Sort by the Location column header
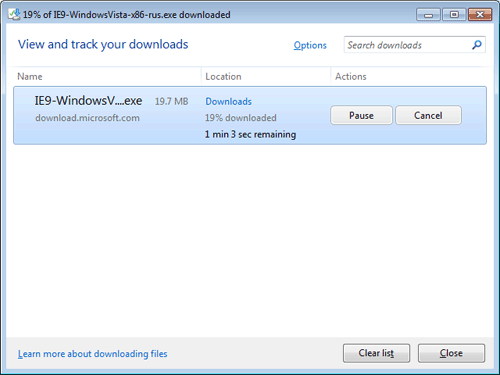The width and height of the screenshot is (500, 375). 223,77
